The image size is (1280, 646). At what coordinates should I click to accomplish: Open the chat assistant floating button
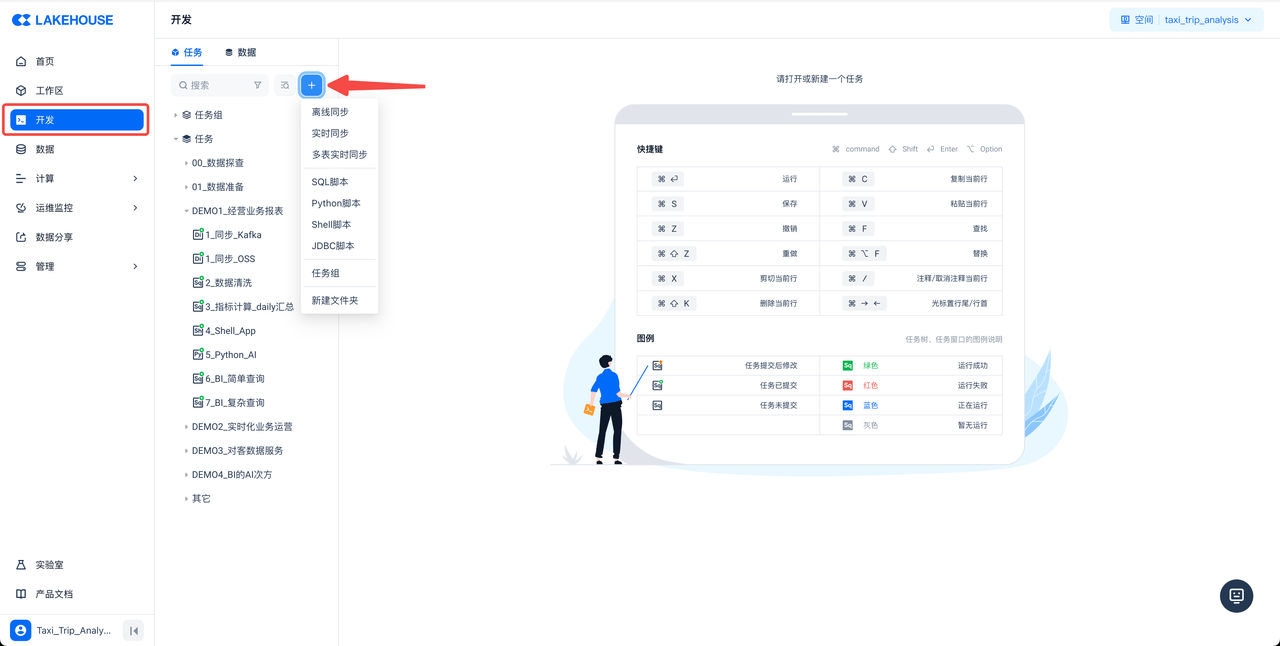[x=1236, y=595]
